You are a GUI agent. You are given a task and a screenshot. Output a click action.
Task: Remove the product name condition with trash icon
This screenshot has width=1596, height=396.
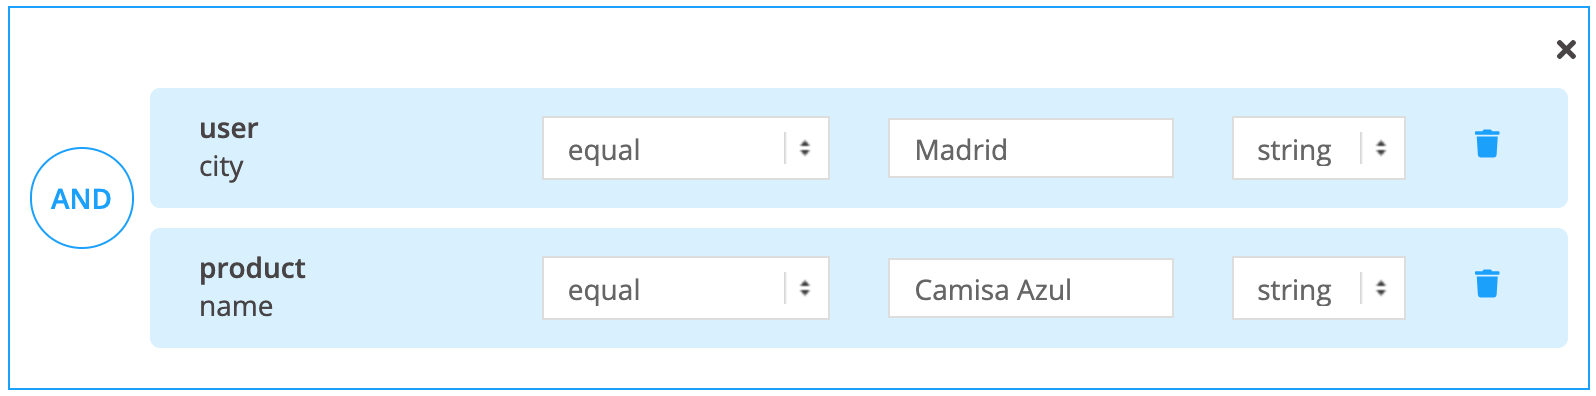click(x=1487, y=284)
